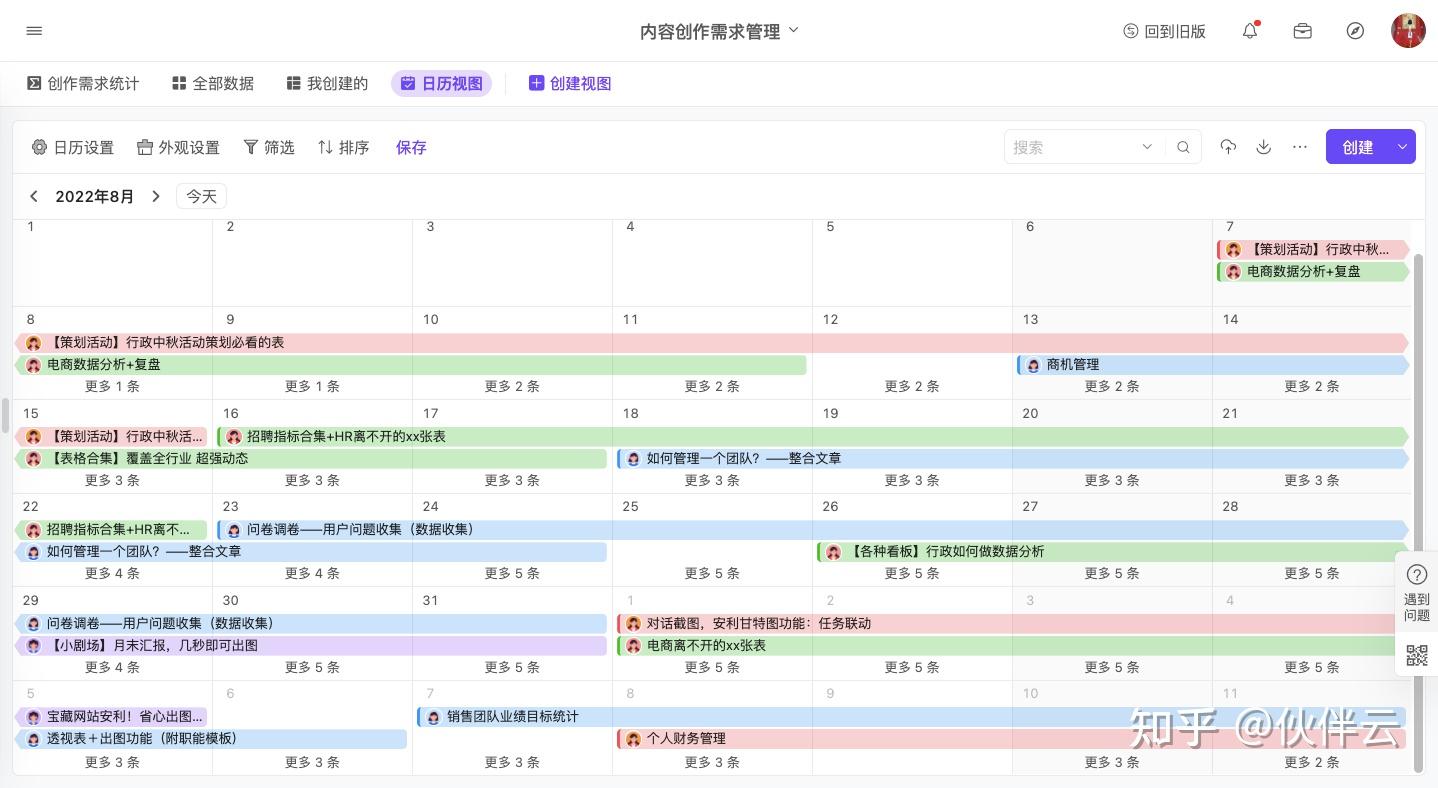Image resolution: width=1438 pixels, height=788 pixels.
Task: Select the August 4 date cell
Action: pyautogui.click(x=712, y=262)
